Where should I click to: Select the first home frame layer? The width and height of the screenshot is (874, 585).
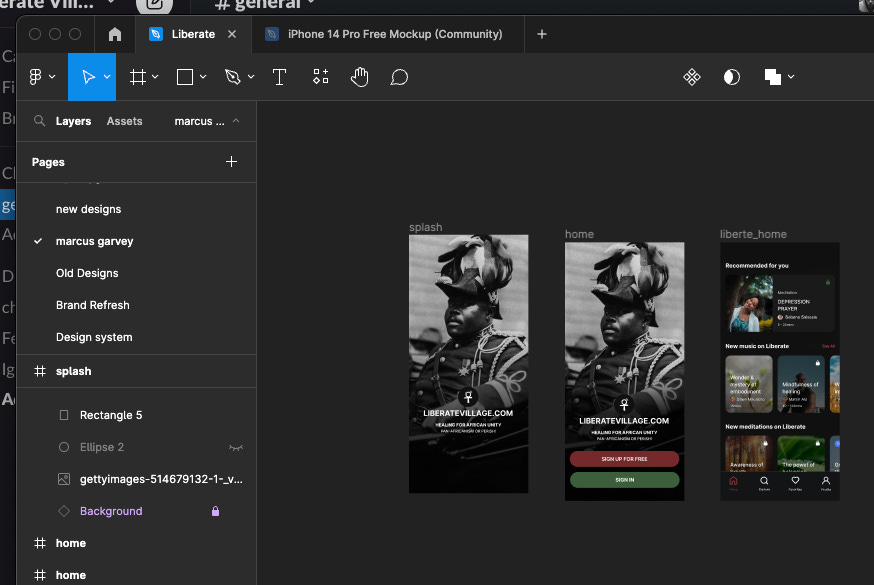[137, 543]
